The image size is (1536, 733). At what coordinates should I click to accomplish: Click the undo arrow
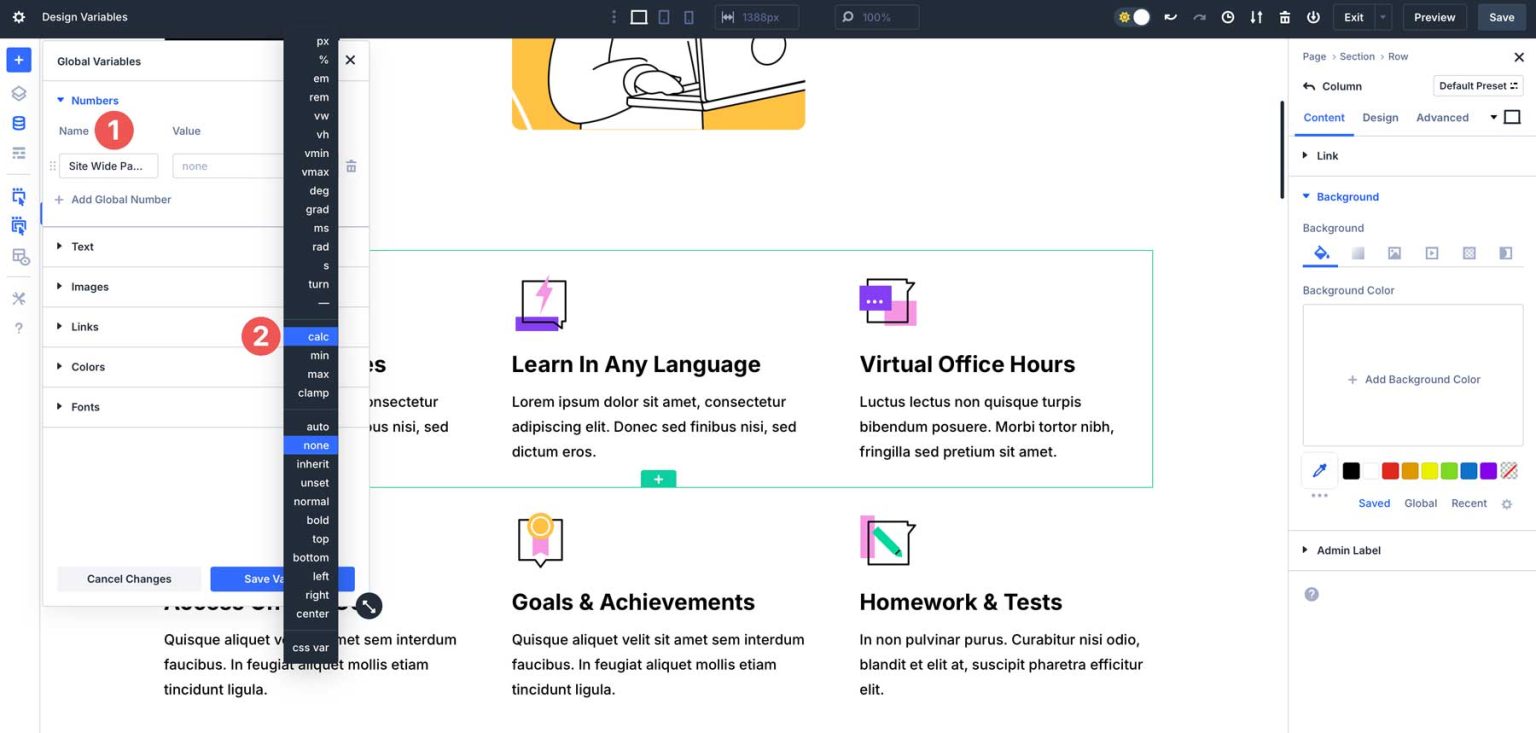(1170, 17)
